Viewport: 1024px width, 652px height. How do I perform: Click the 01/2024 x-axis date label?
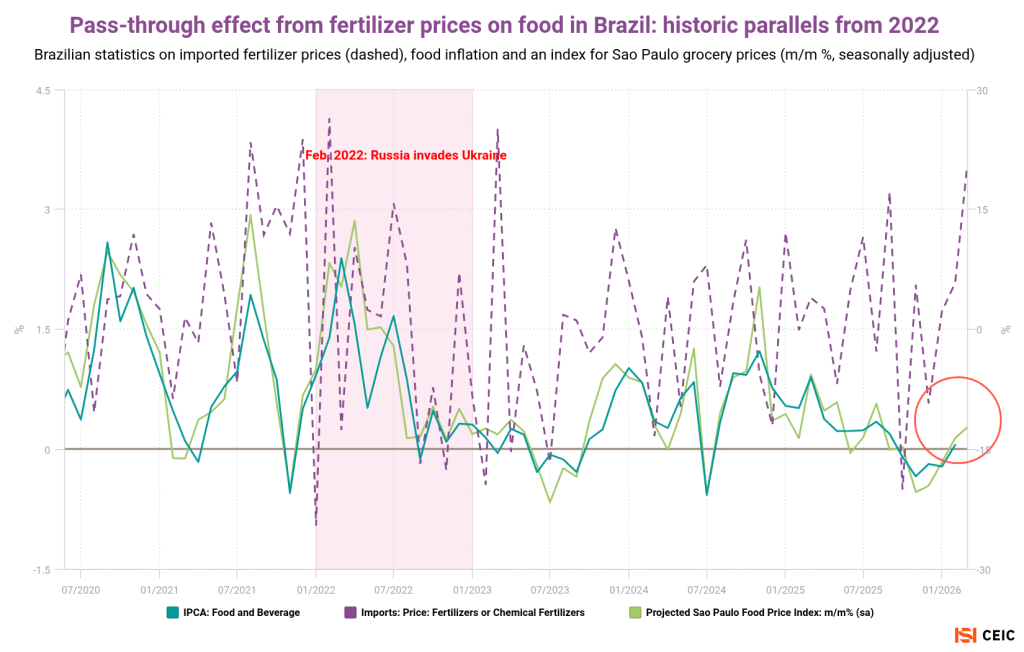(x=627, y=588)
